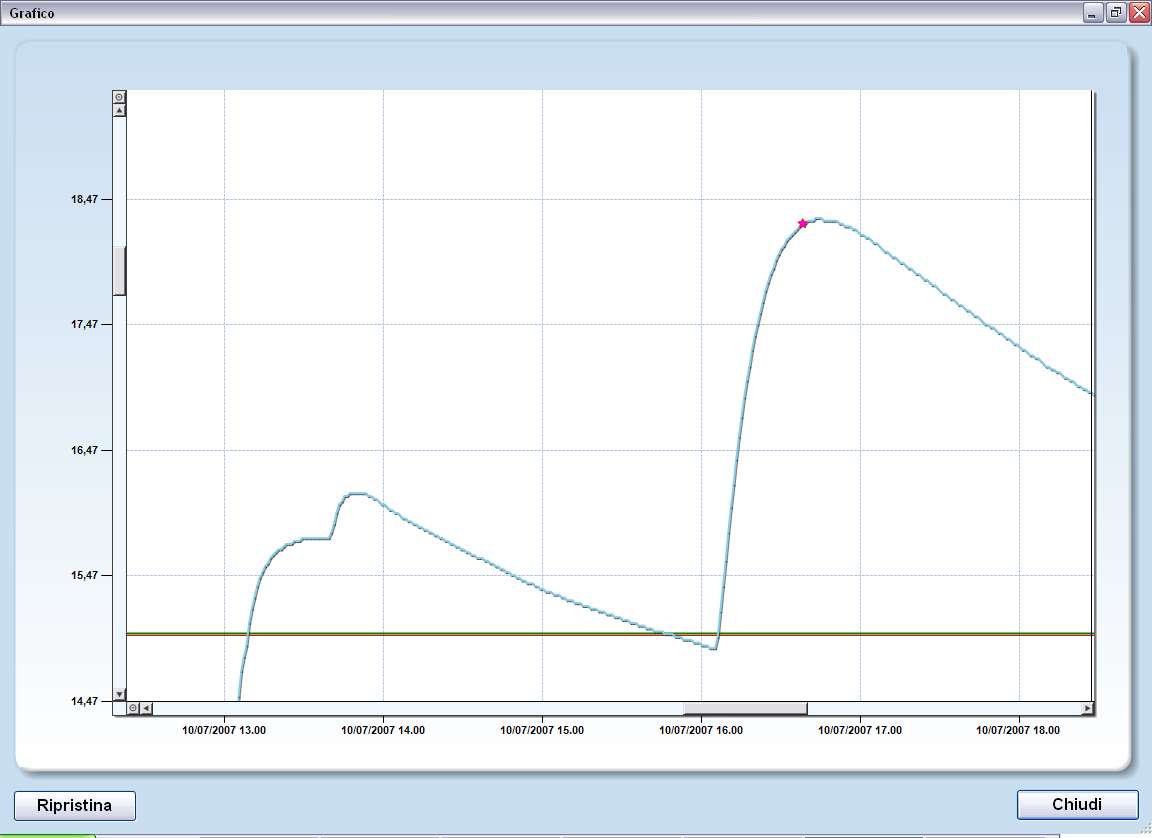Click the axis label 18,47

(x=84, y=199)
